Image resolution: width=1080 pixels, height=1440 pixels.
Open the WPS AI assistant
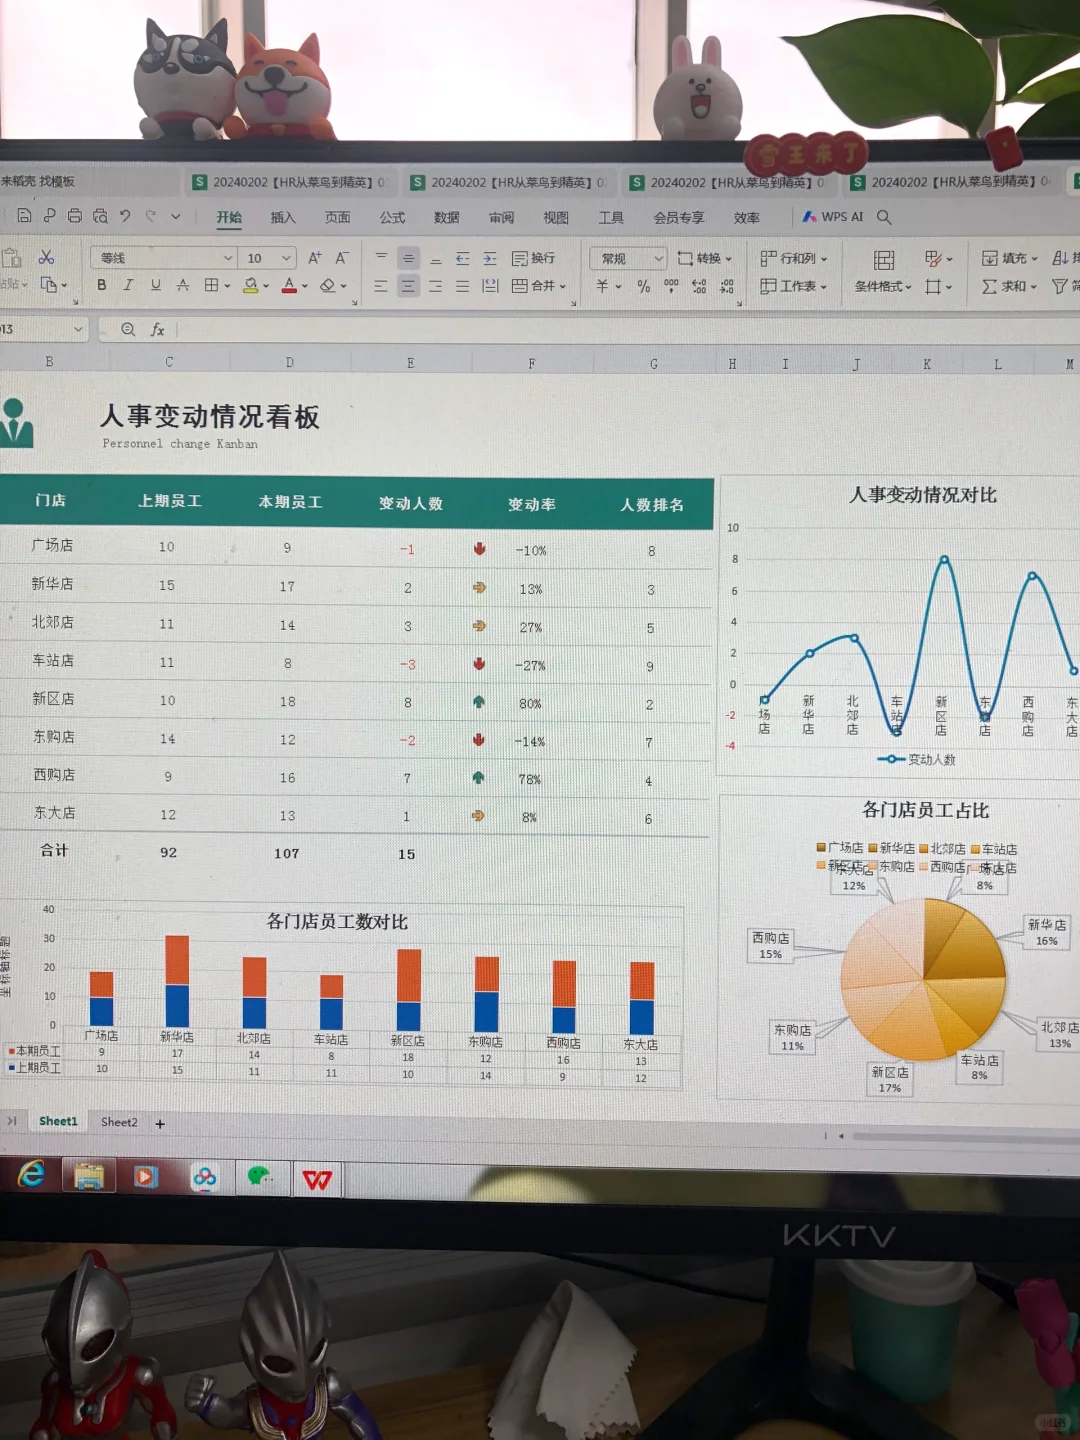click(x=833, y=216)
